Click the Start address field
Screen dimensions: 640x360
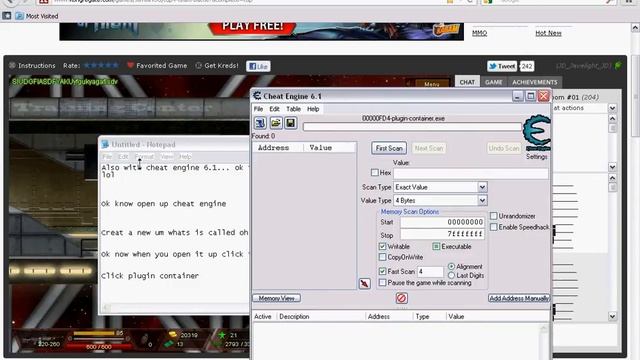point(442,222)
